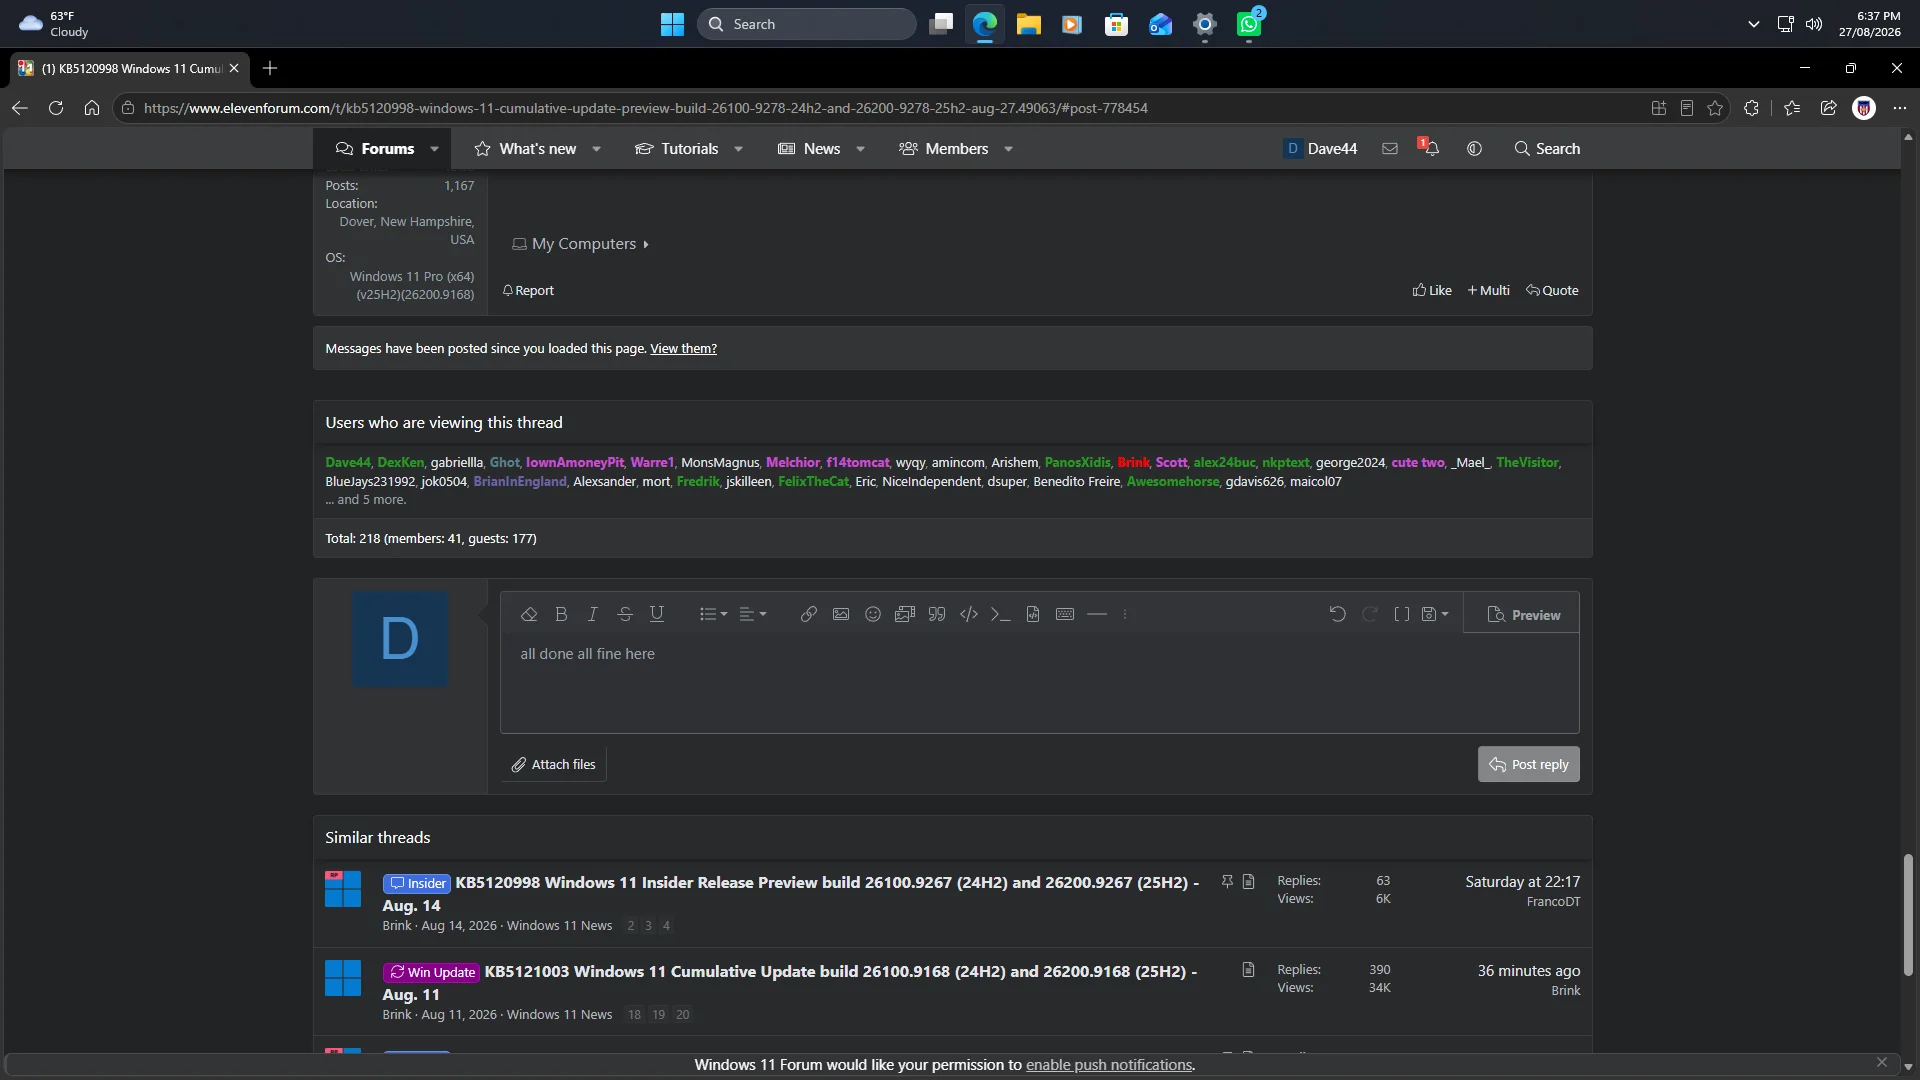Open WhatsApp from the taskbar
1920x1080 pixels.
click(x=1249, y=24)
